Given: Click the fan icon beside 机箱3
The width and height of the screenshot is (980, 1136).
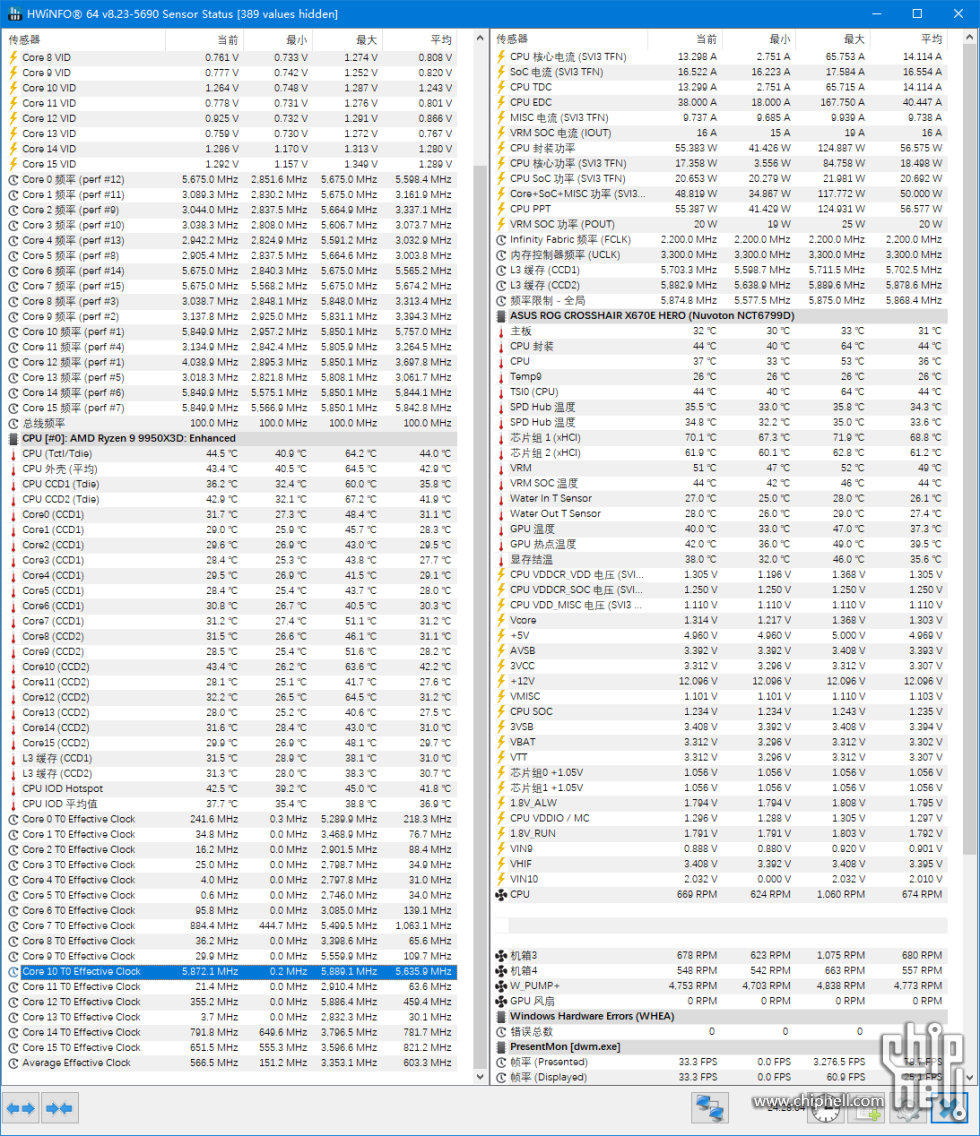Looking at the screenshot, I should coord(501,955).
